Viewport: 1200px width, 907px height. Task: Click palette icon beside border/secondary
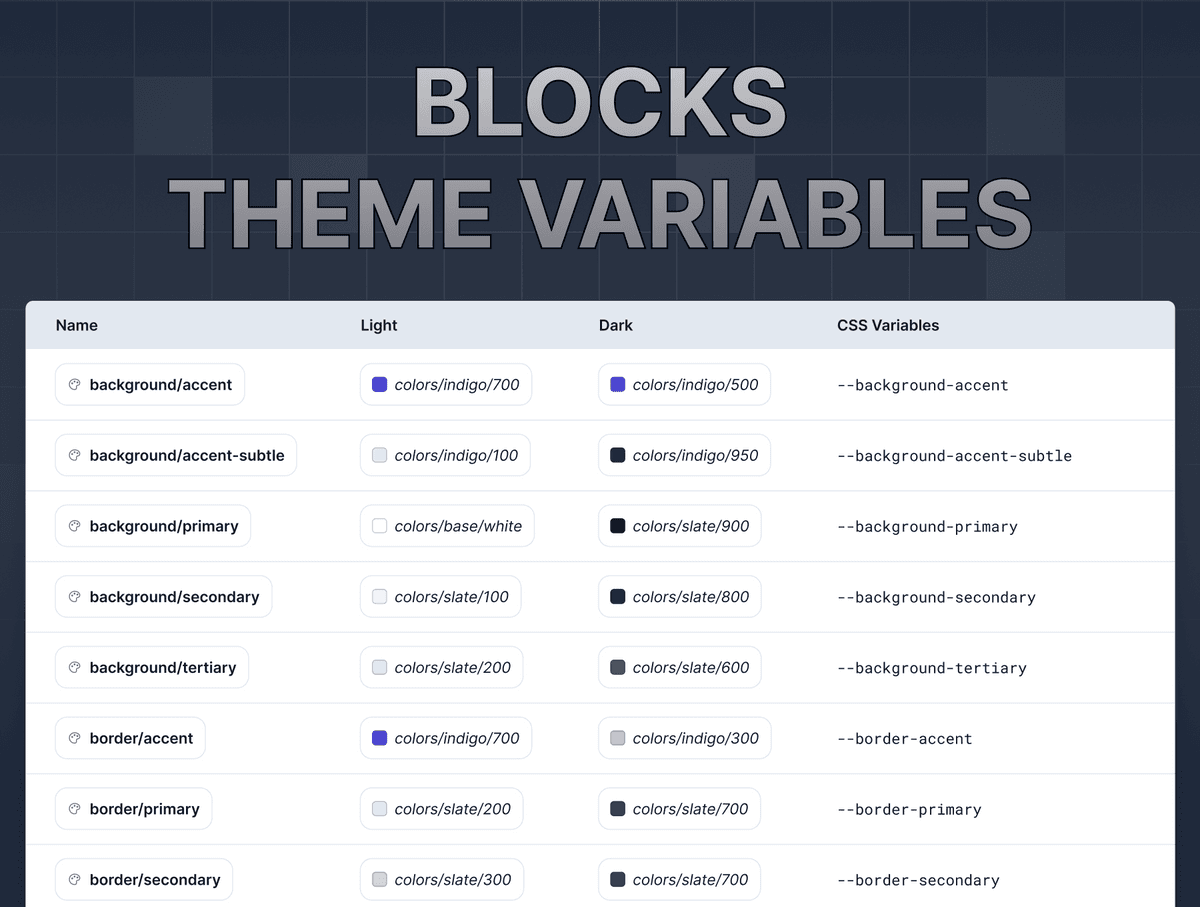[74, 880]
